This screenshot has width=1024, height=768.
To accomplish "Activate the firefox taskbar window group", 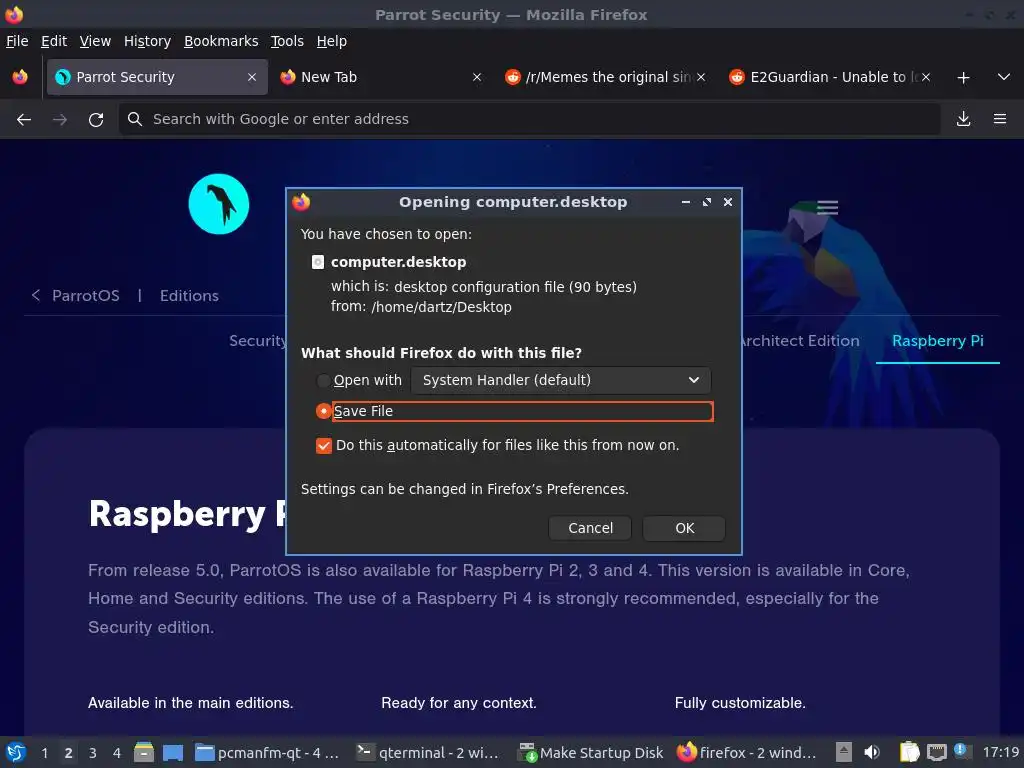I will click(x=746, y=753).
